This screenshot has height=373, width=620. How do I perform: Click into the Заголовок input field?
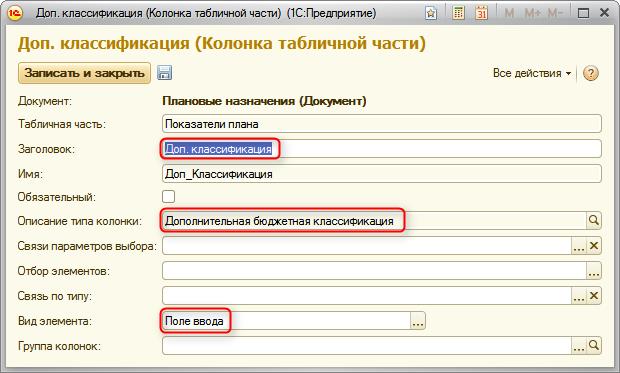coord(382,149)
